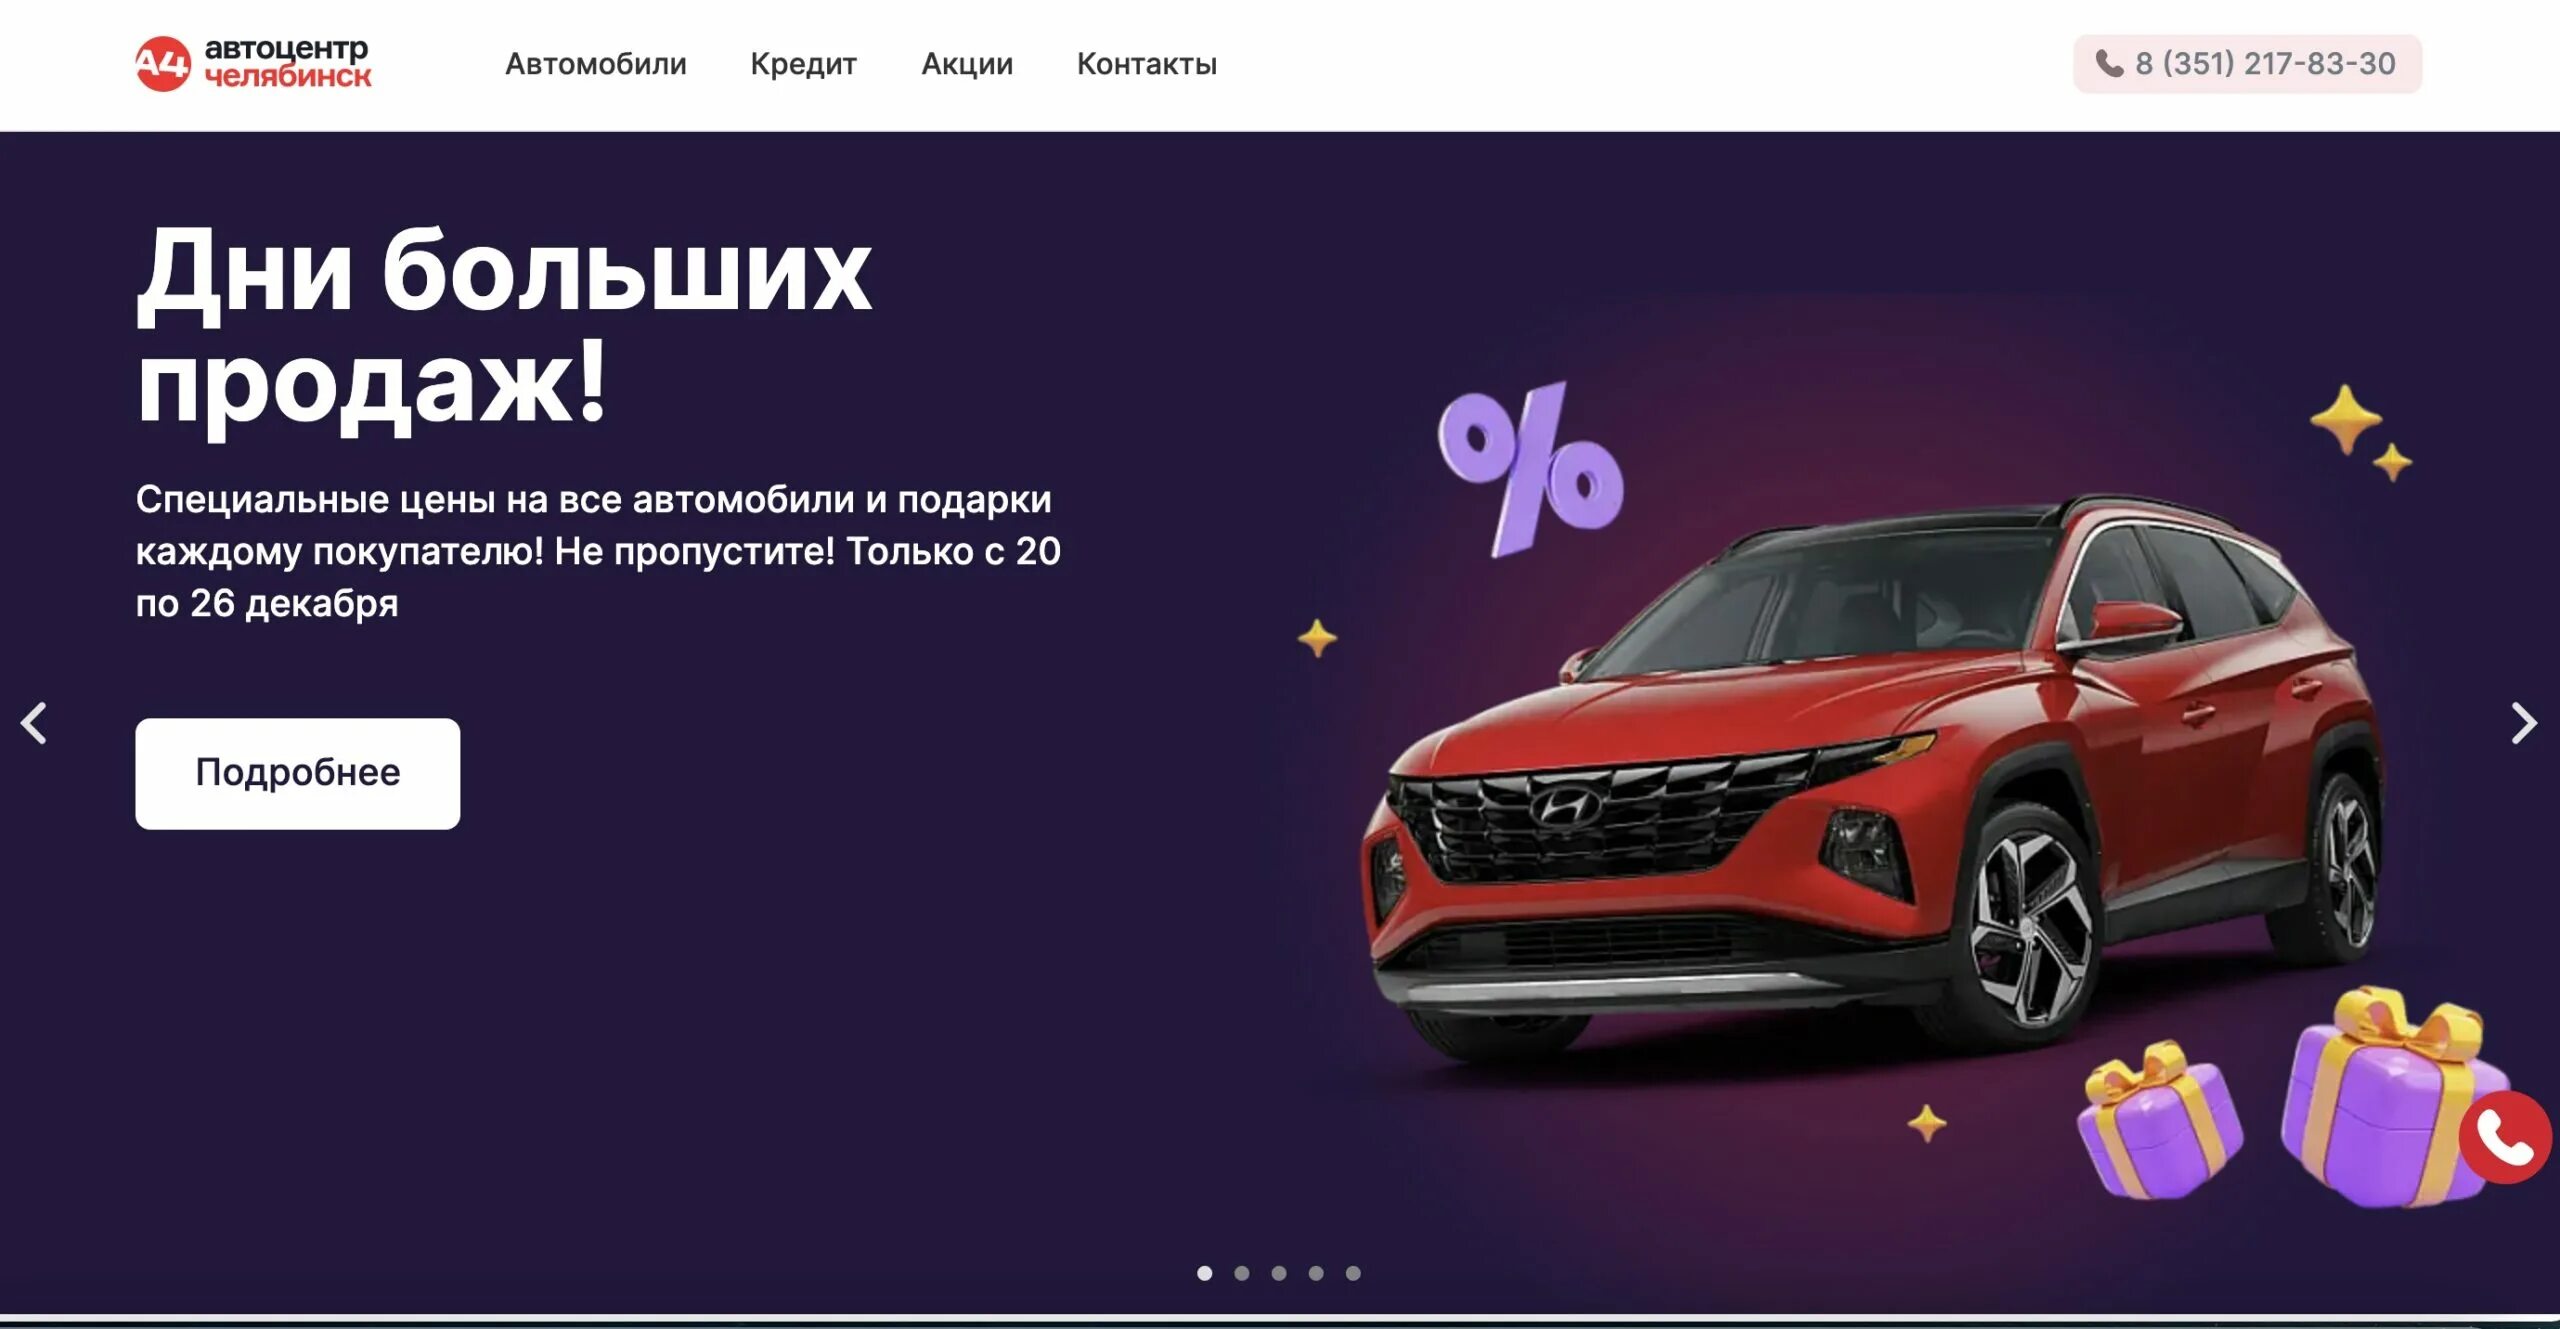Advance carousel with right chevron arrow
The height and width of the screenshot is (1329, 2560).
pyautogui.click(x=2524, y=723)
